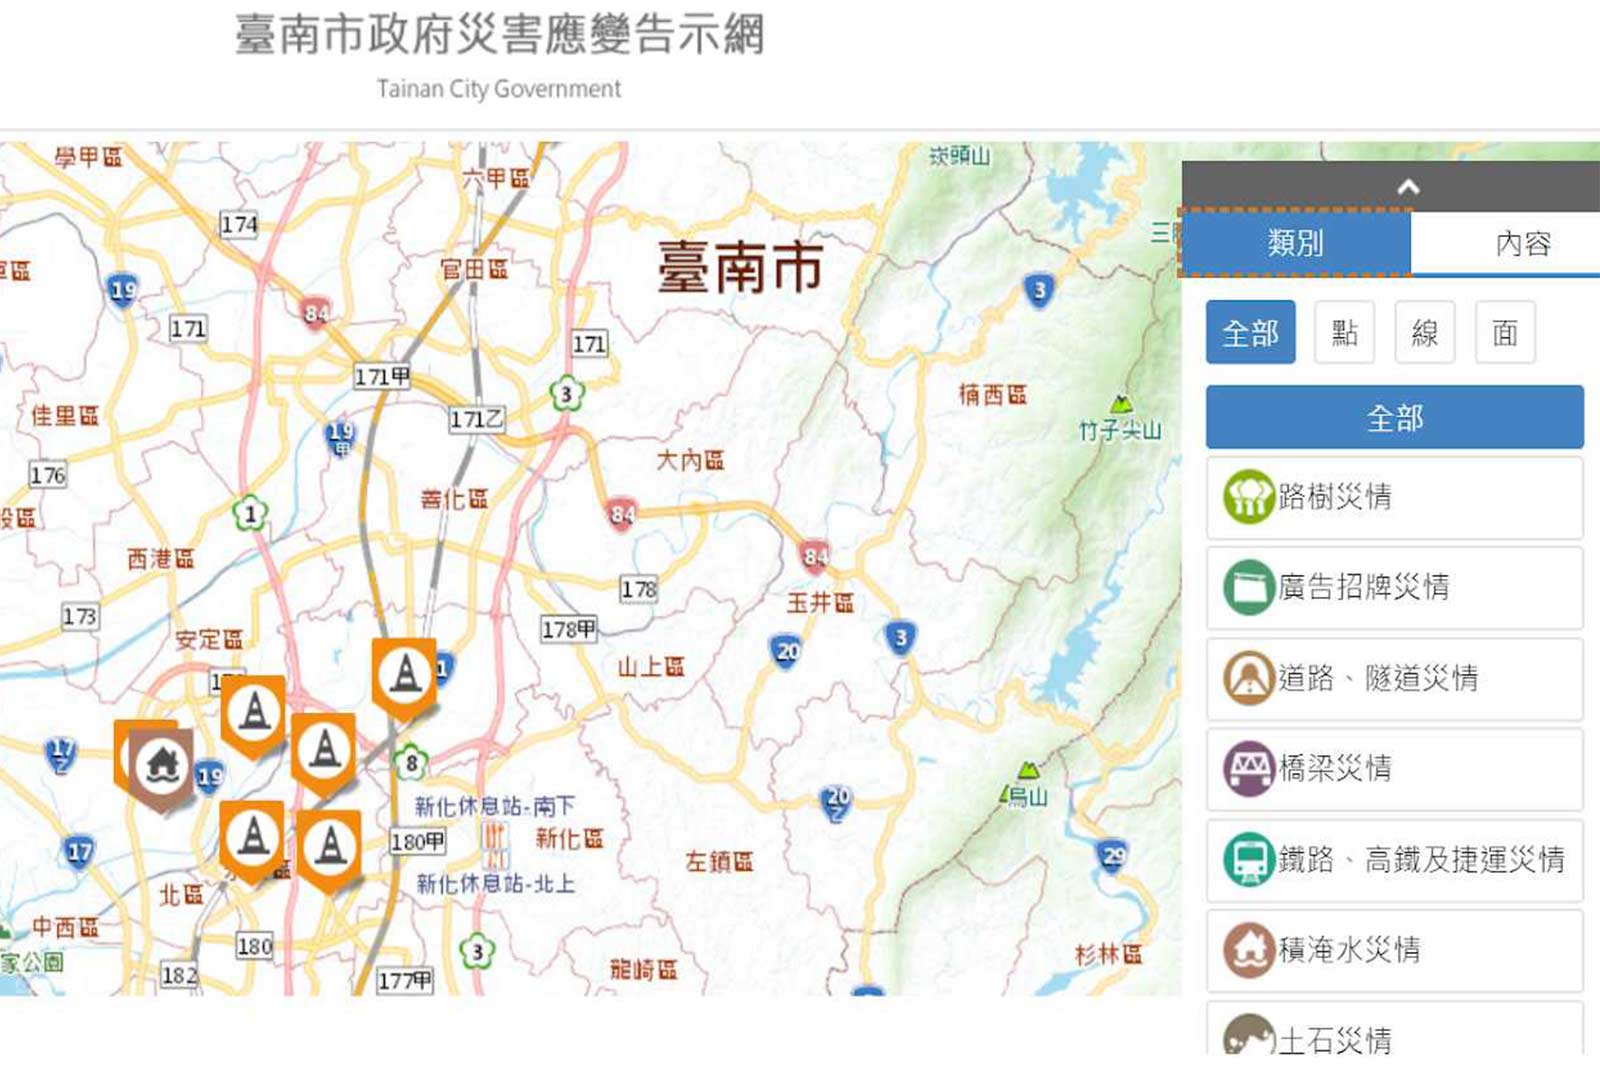The width and height of the screenshot is (1600, 1072).
Task: Click the 新化休息站 rest-area icon on map
Action: pyautogui.click(x=495, y=845)
